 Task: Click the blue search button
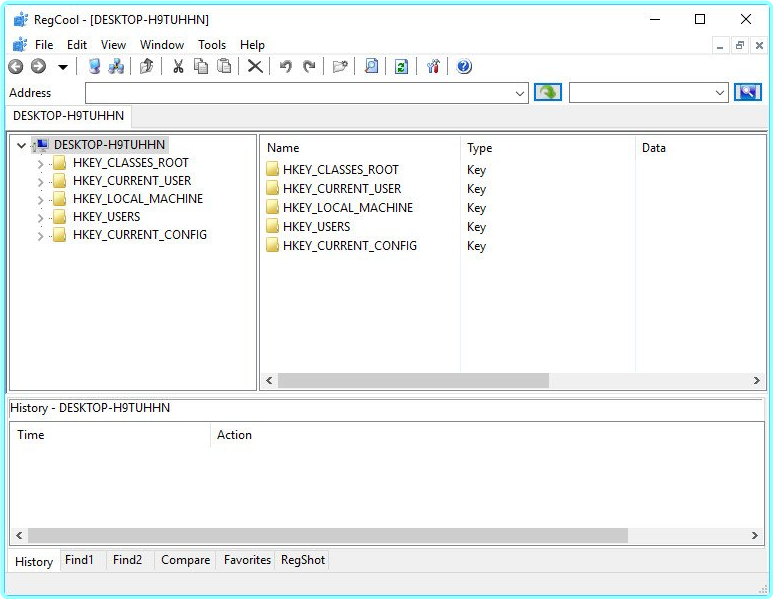coord(747,92)
